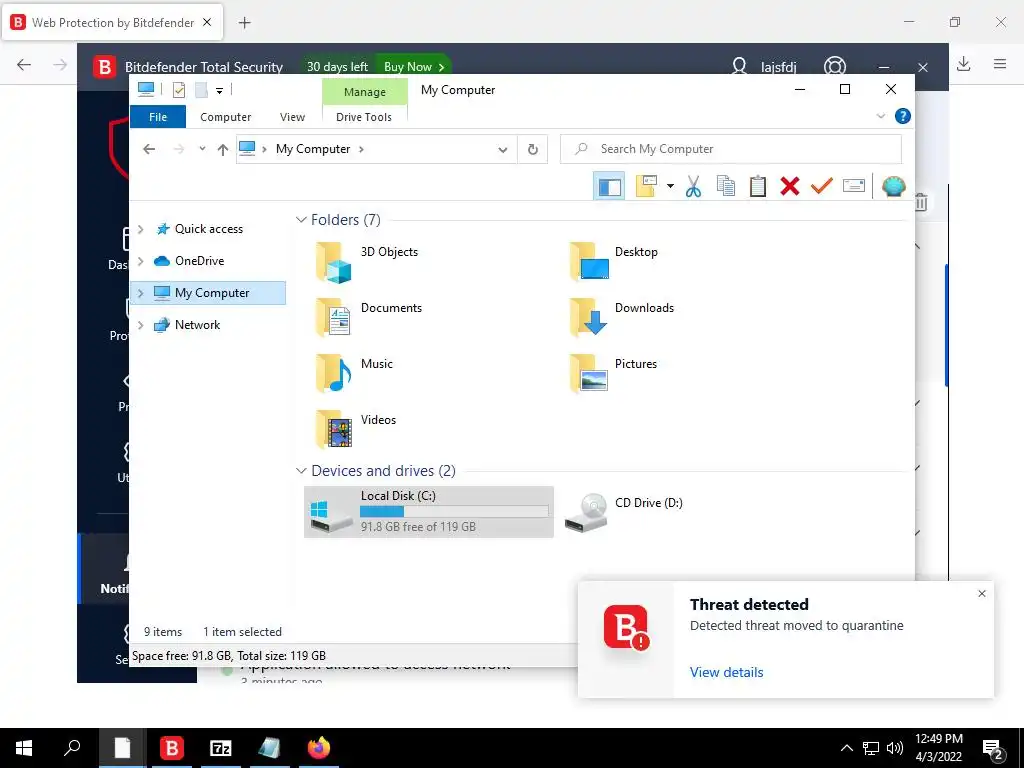Open the browser downloads icon
1024x768 pixels.
click(x=963, y=64)
